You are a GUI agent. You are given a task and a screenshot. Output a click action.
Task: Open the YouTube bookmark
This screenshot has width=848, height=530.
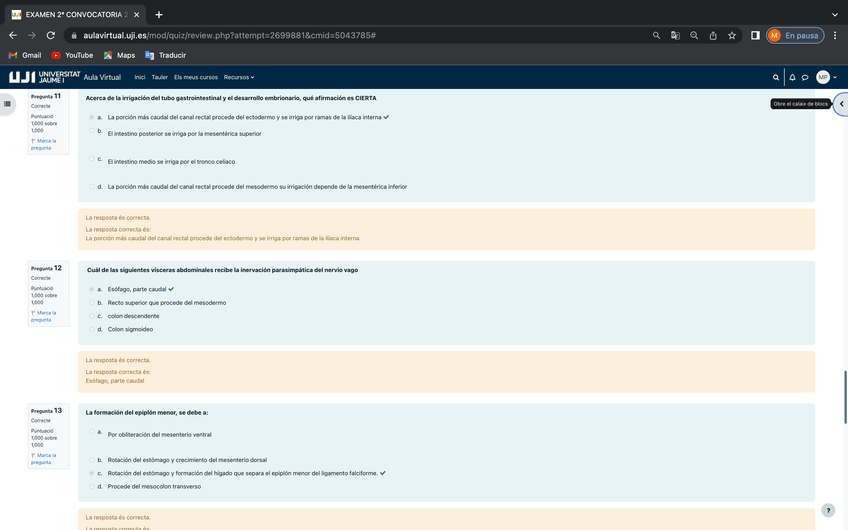click(x=72, y=55)
